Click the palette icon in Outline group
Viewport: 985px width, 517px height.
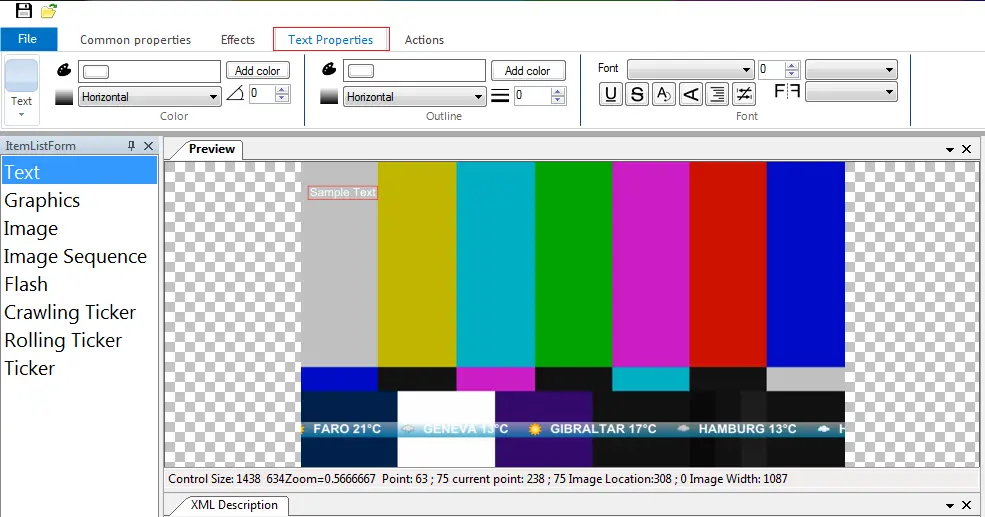[x=328, y=70]
